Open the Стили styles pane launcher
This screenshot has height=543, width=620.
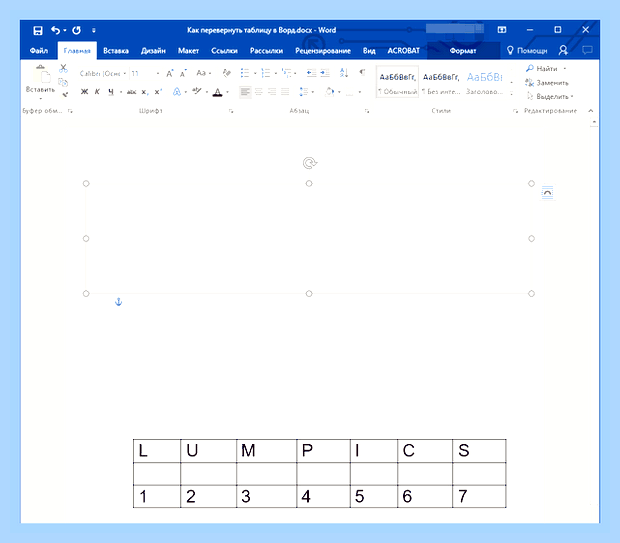pyautogui.click(x=515, y=112)
